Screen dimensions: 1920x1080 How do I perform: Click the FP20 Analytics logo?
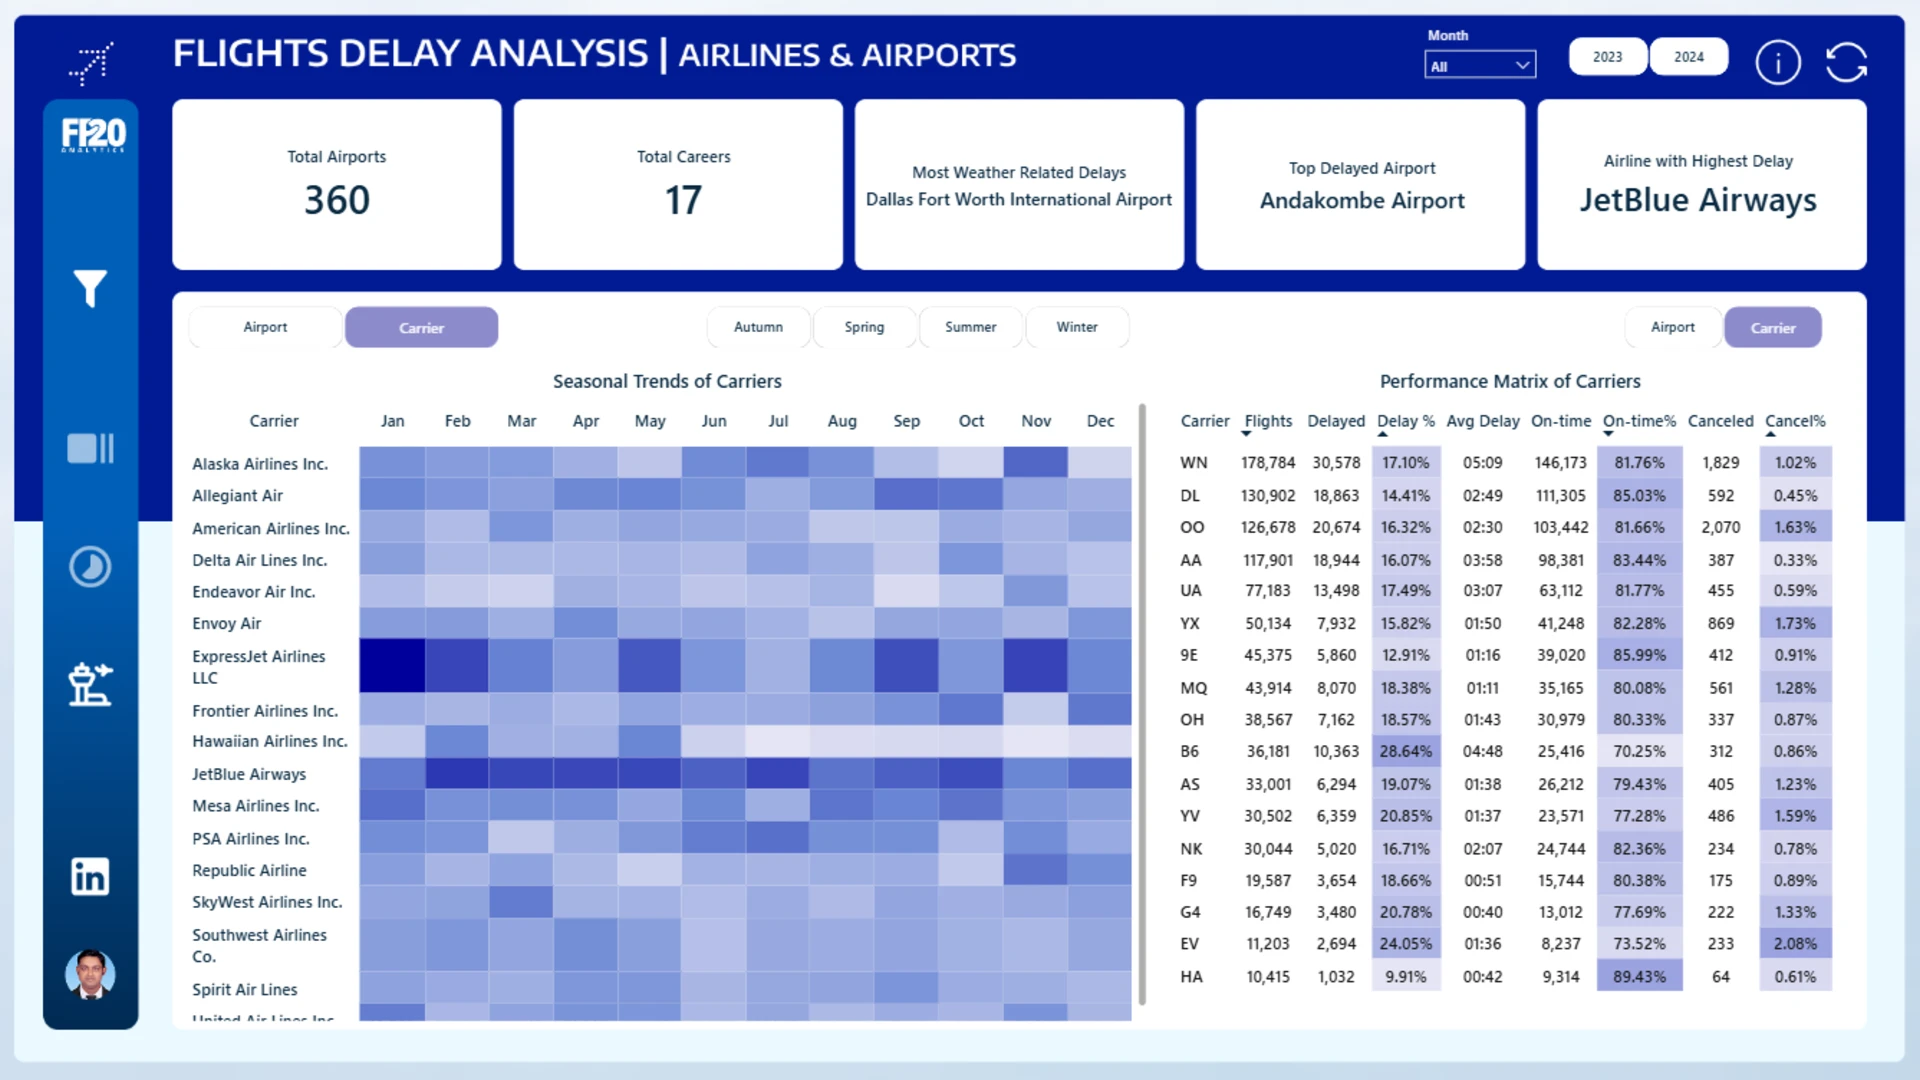point(93,135)
